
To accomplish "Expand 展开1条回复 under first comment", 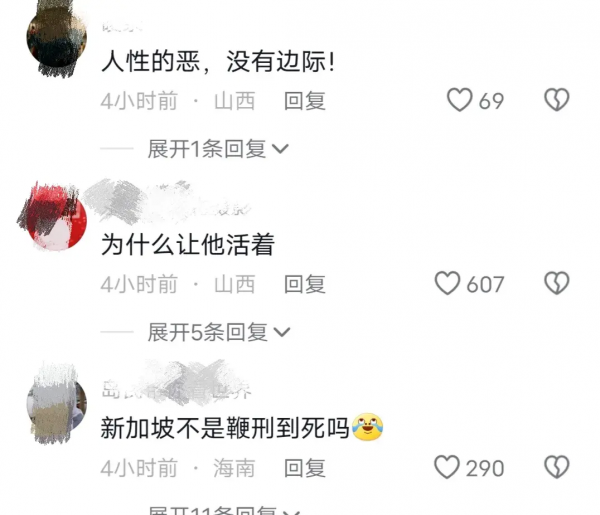I will 218,149.
